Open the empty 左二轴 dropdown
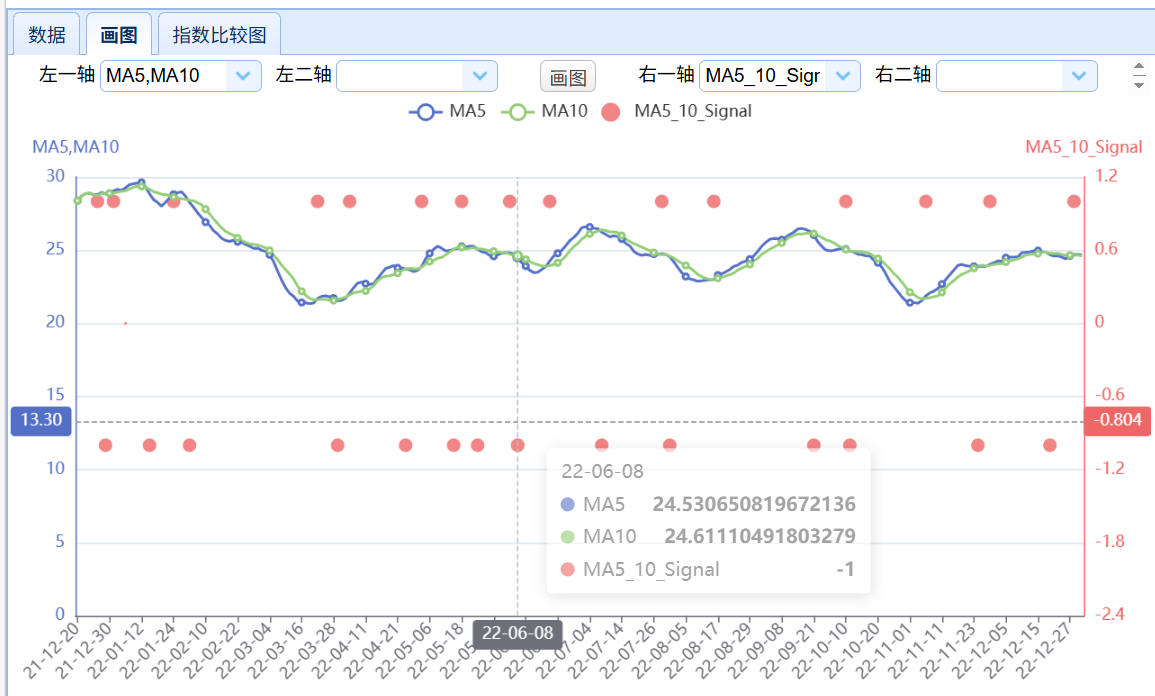The height and width of the screenshot is (696, 1155). (x=478, y=76)
